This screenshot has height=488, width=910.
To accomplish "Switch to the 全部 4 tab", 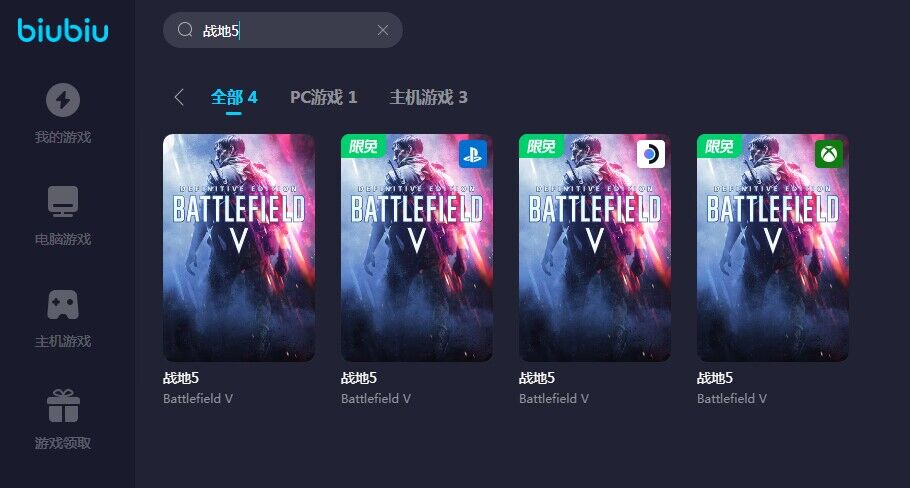I will click(x=234, y=97).
